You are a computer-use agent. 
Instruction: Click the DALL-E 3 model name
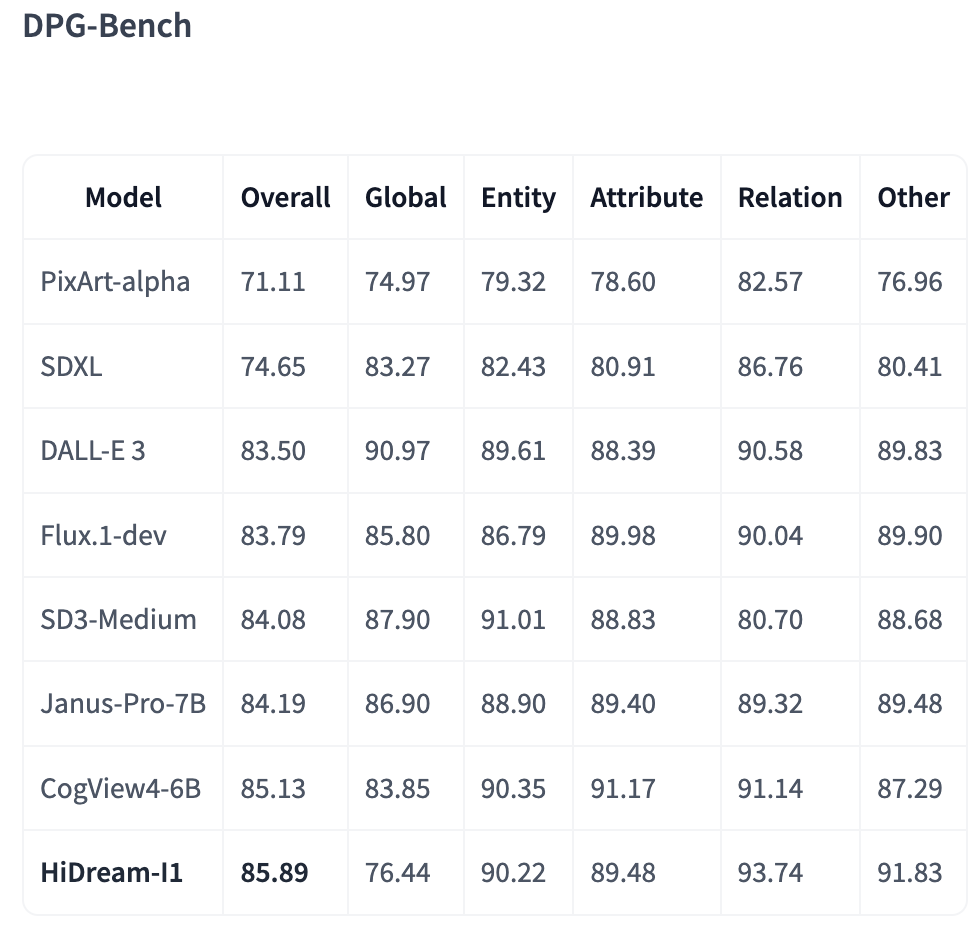[x=93, y=450]
